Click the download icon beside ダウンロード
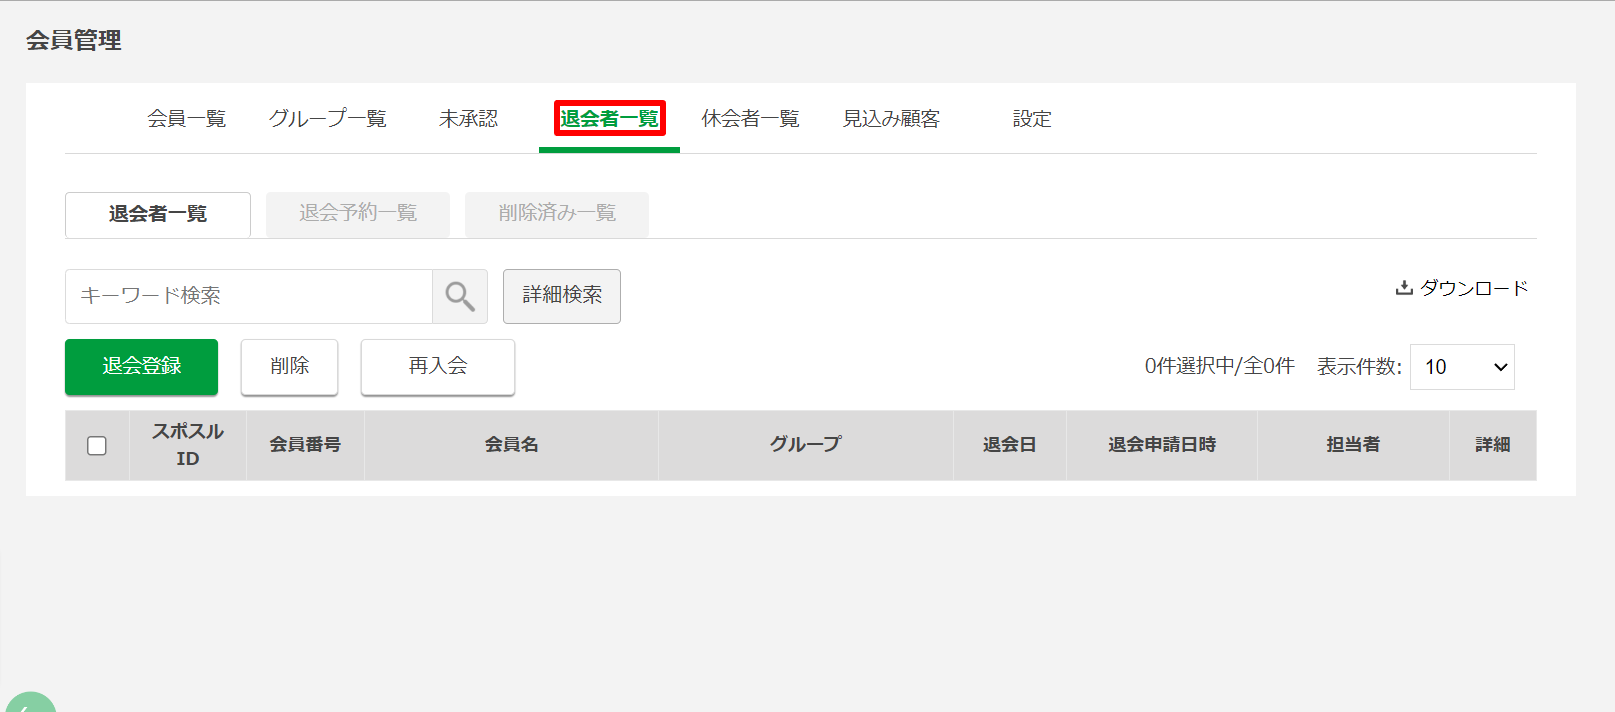 point(1404,288)
